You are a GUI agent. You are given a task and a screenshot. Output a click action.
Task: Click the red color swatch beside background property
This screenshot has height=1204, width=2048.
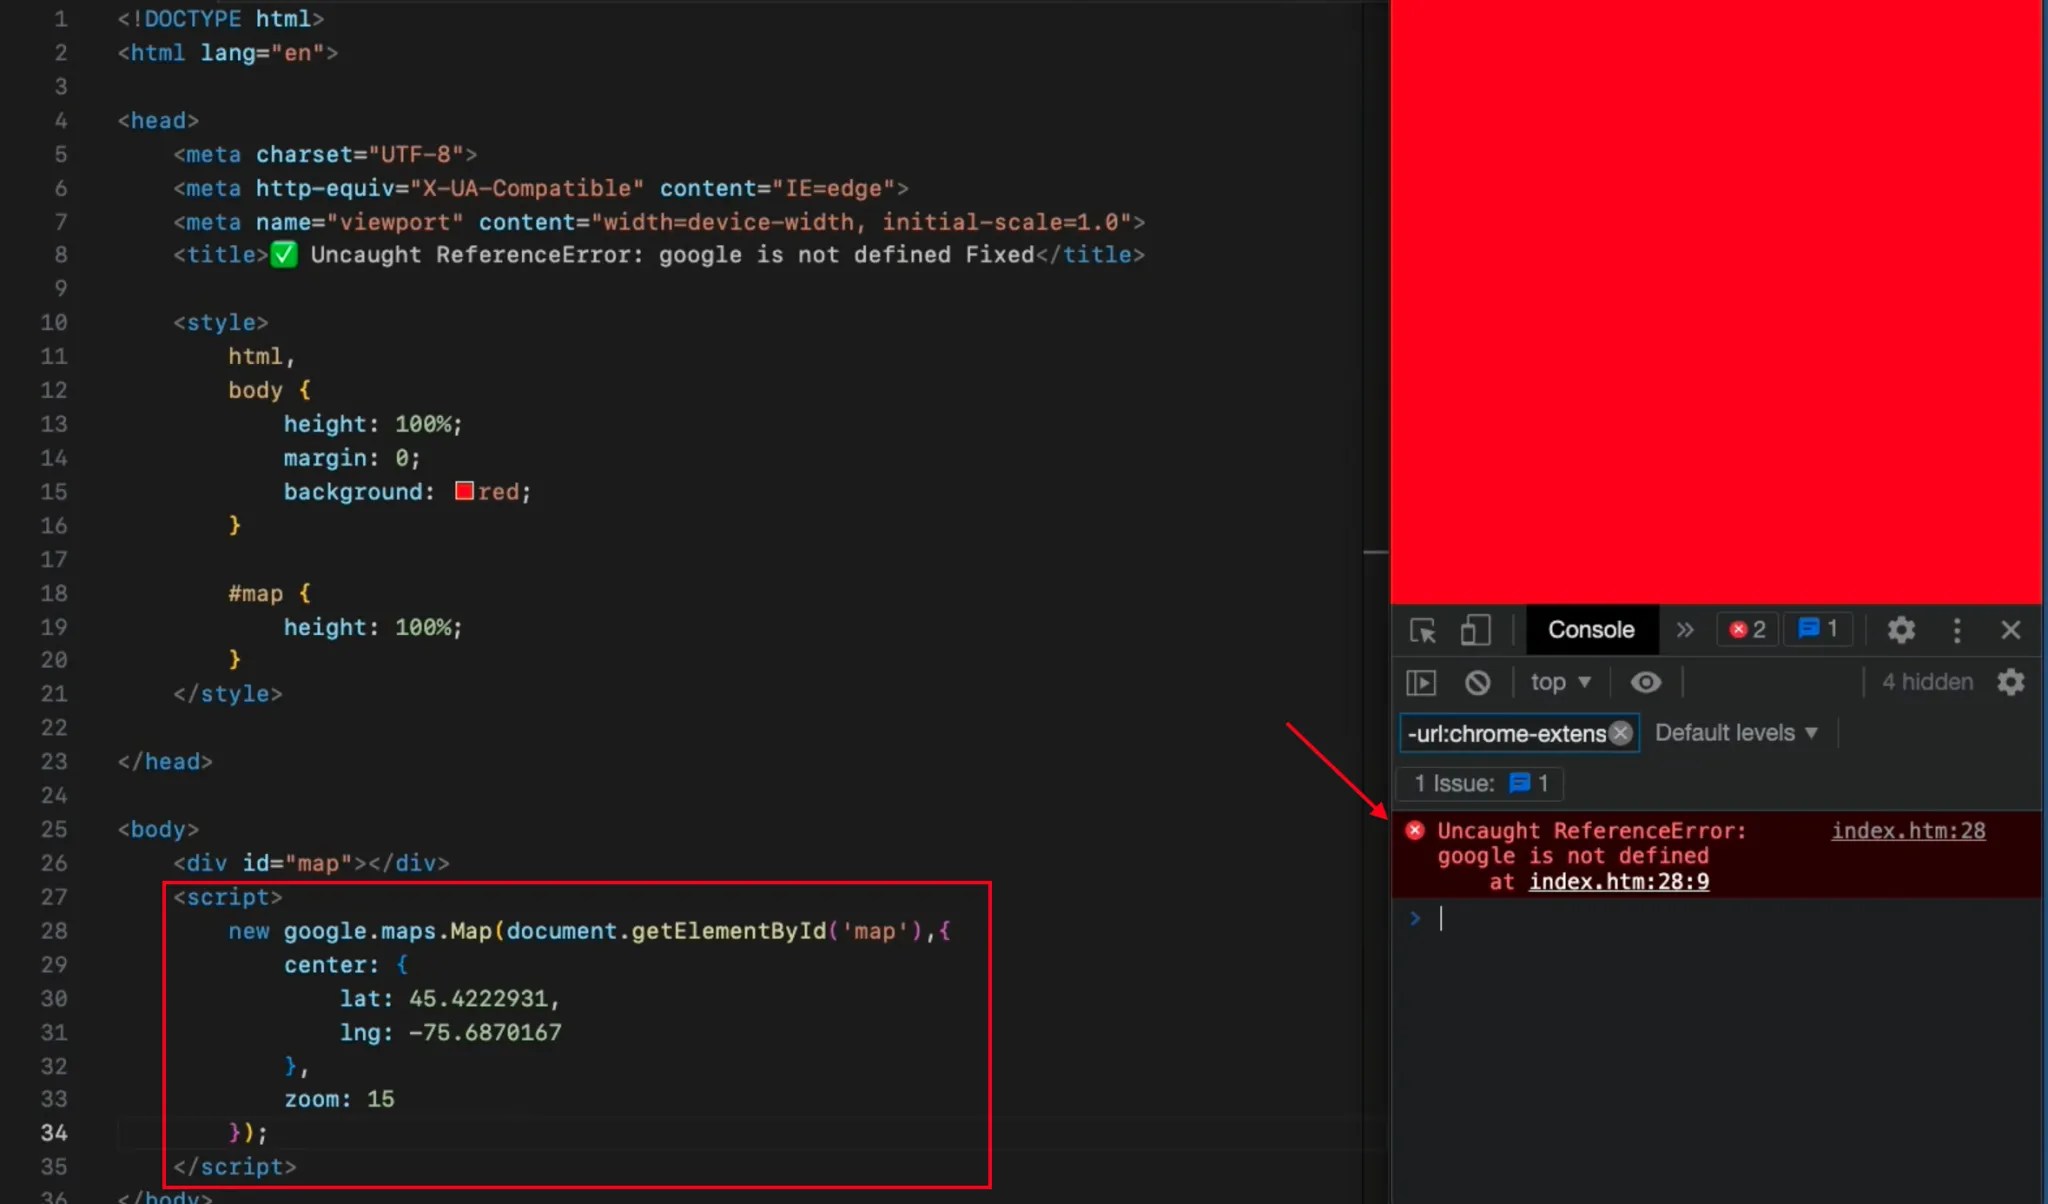tap(463, 490)
